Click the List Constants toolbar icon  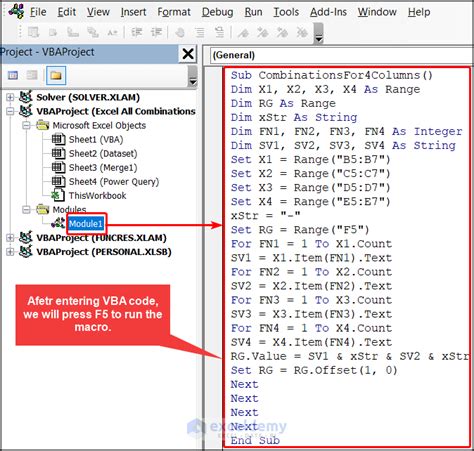53,32
